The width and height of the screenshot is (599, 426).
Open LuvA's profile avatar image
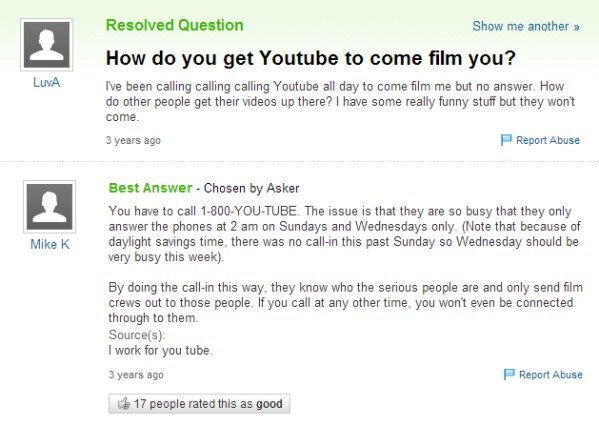tap(47, 45)
